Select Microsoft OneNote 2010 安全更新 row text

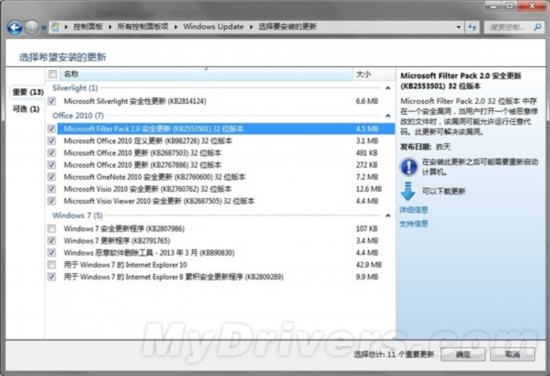click(154, 177)
